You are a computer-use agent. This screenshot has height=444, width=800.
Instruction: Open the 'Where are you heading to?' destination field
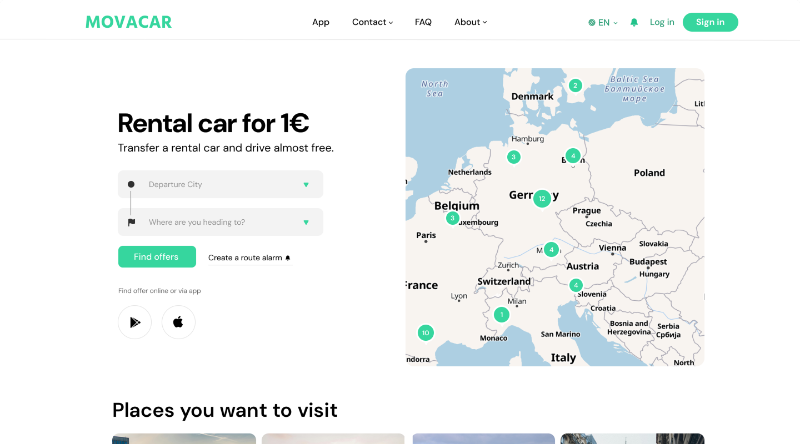point(220,222)
